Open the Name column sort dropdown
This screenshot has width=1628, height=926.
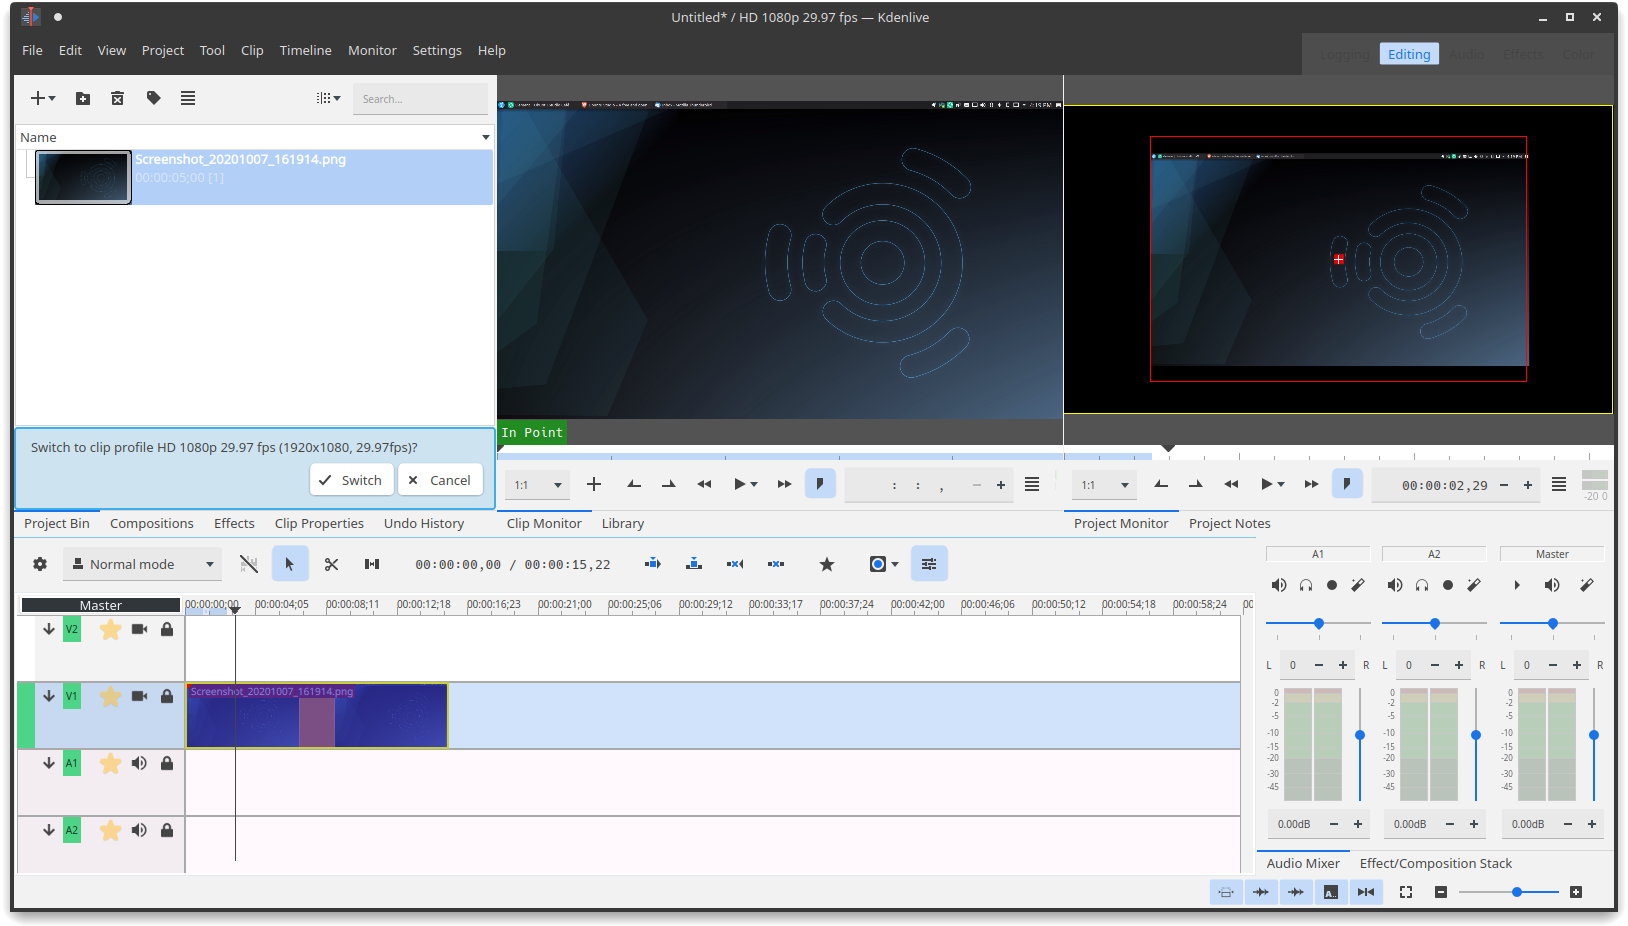click(486, 136)
